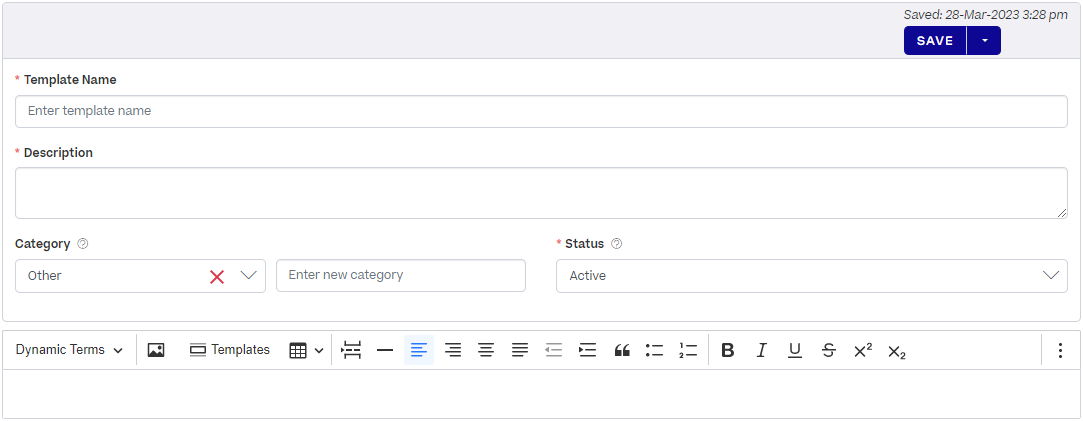Insert a block quote
The height and width of the screenshot is (421, 1083).
pos(621,350)
